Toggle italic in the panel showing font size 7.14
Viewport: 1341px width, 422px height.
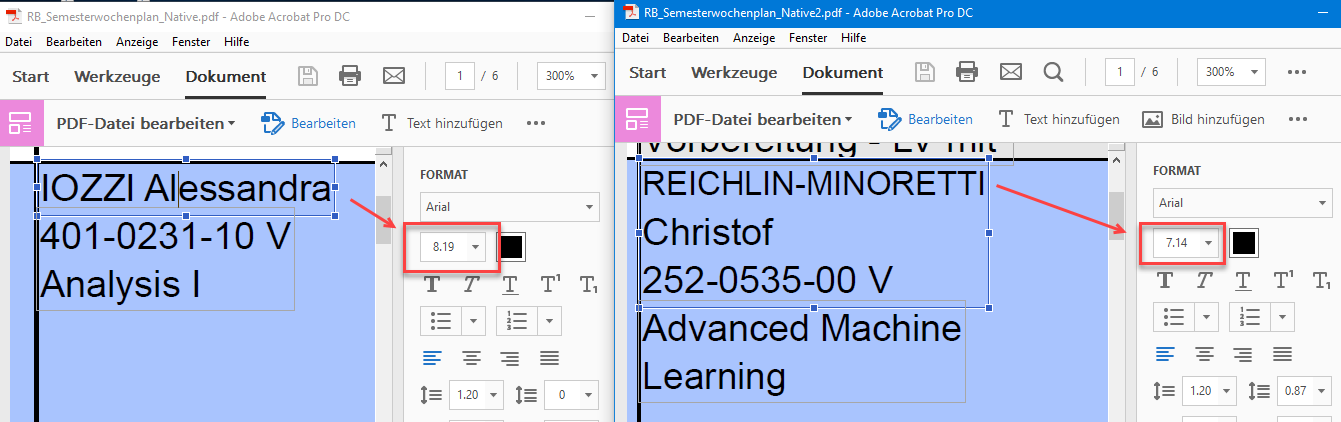click(x=1205, y=279)
